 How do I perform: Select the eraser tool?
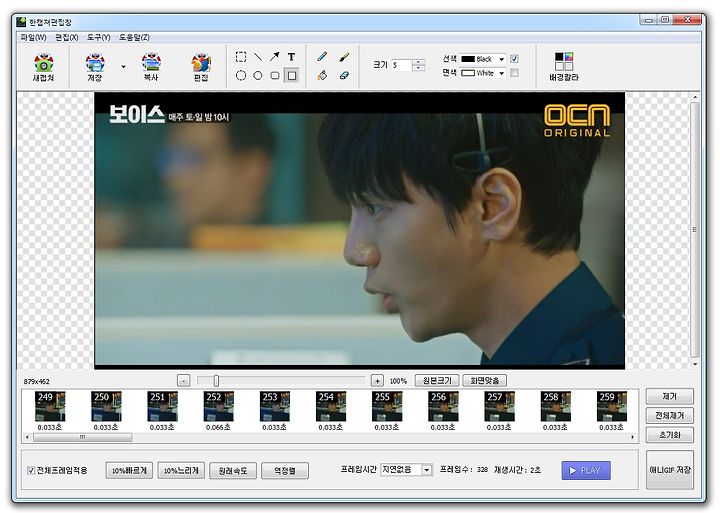pyautogui.click(x=344, y=75)
